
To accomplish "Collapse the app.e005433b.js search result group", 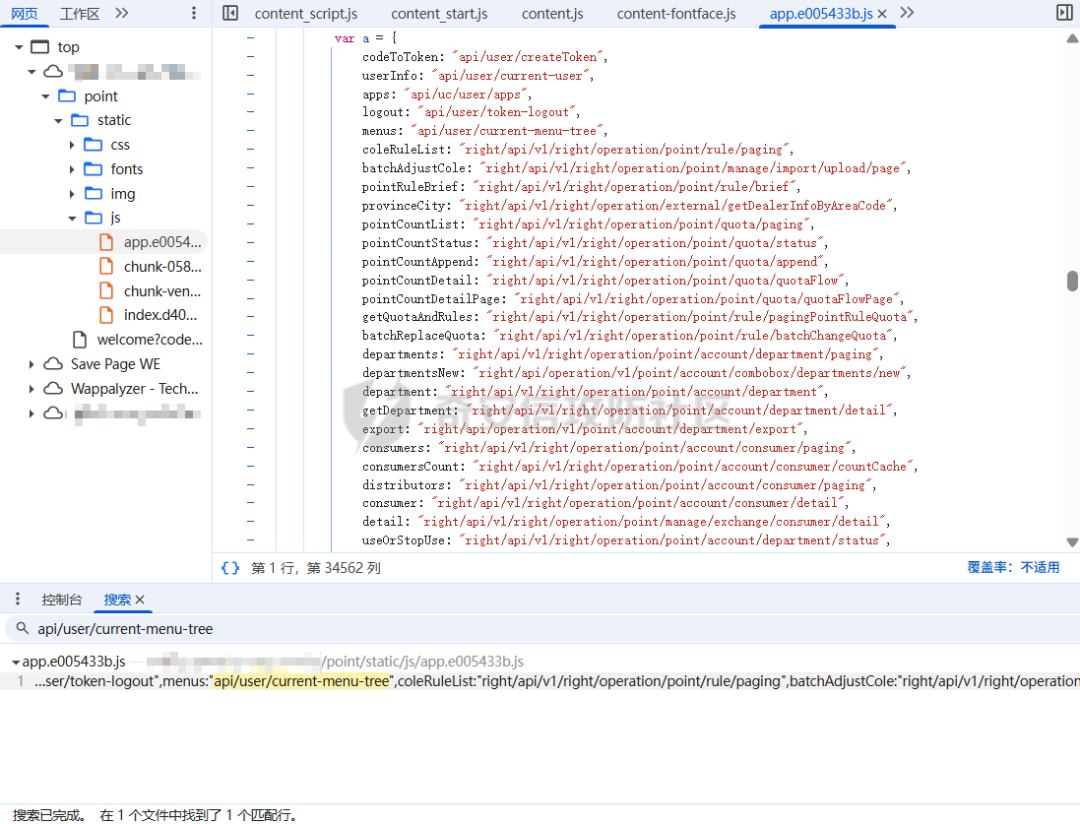I will point(15,662).
